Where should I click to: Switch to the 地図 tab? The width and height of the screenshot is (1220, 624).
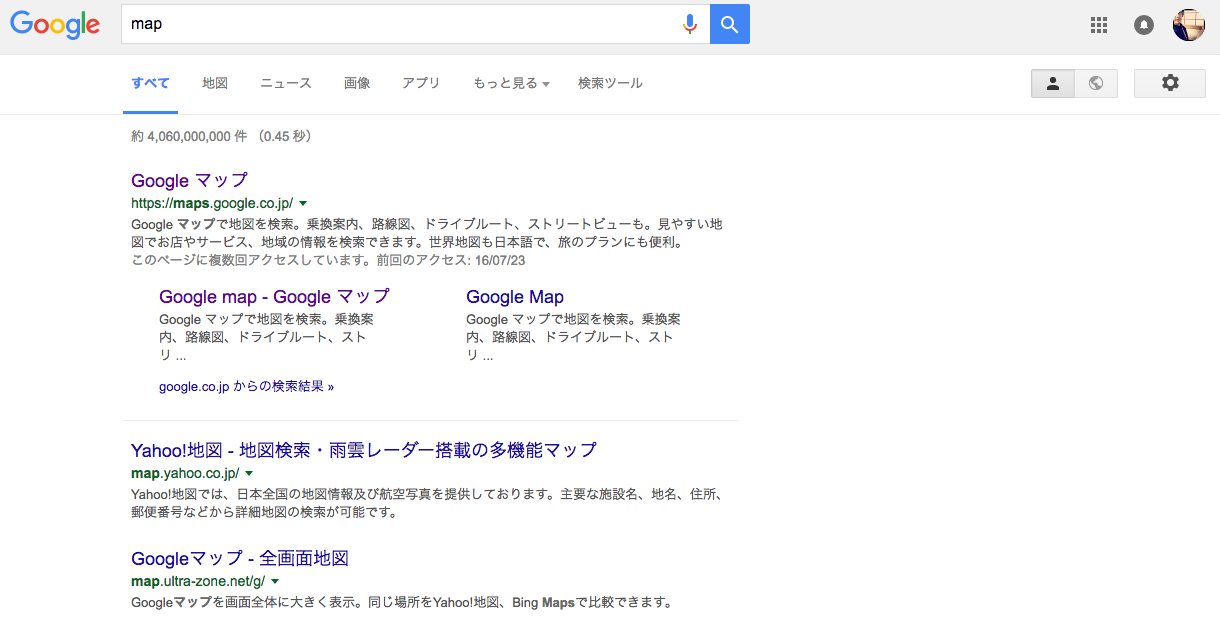(x=215, y=83)
